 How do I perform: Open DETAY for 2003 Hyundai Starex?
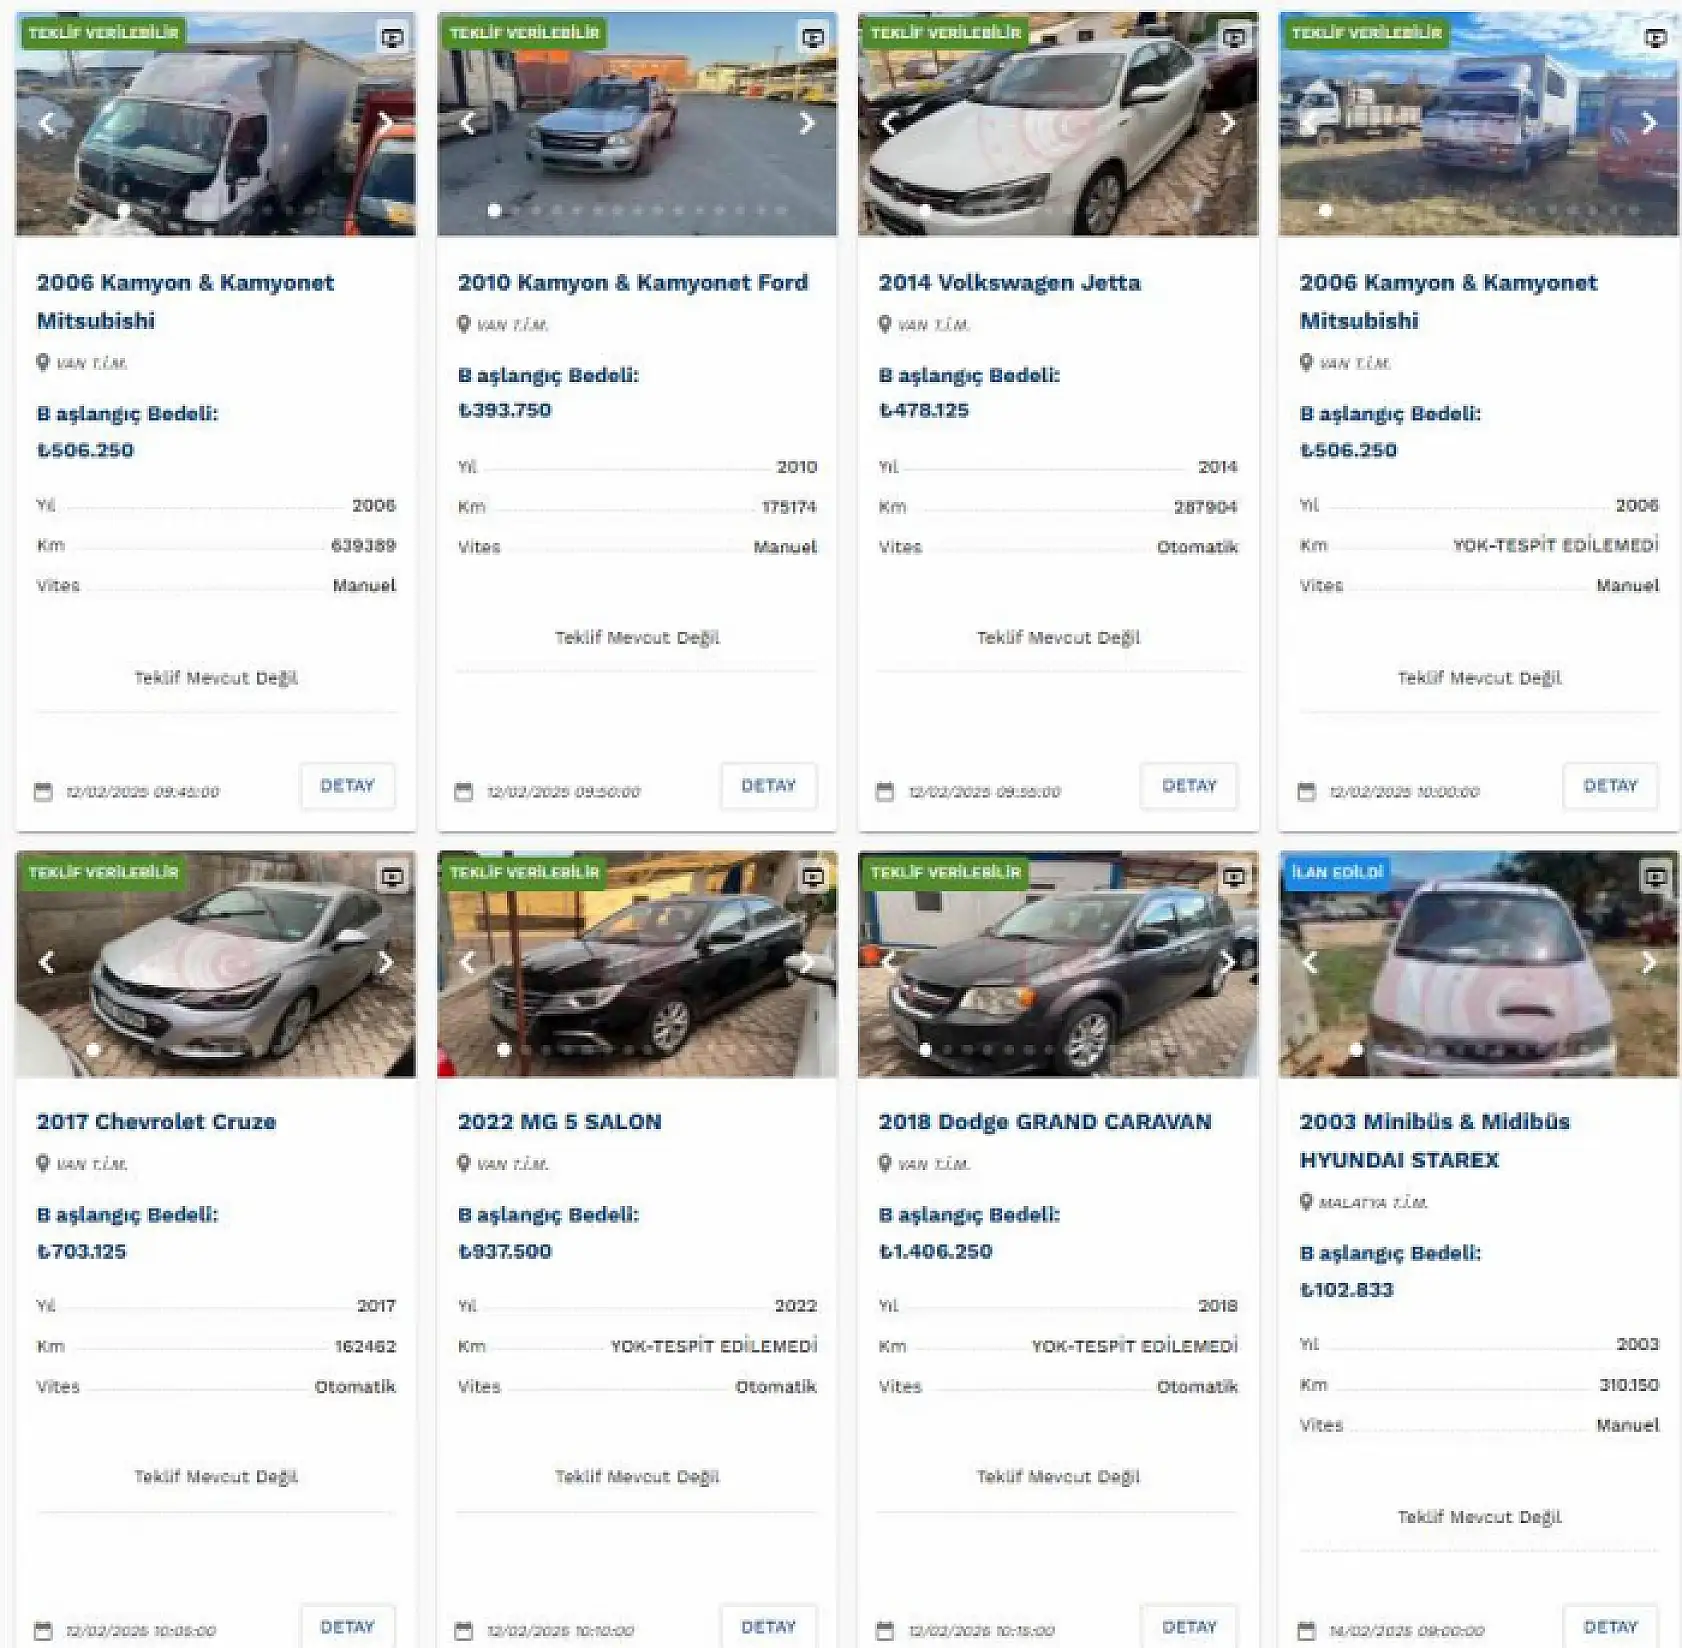coord(1610,1627)
